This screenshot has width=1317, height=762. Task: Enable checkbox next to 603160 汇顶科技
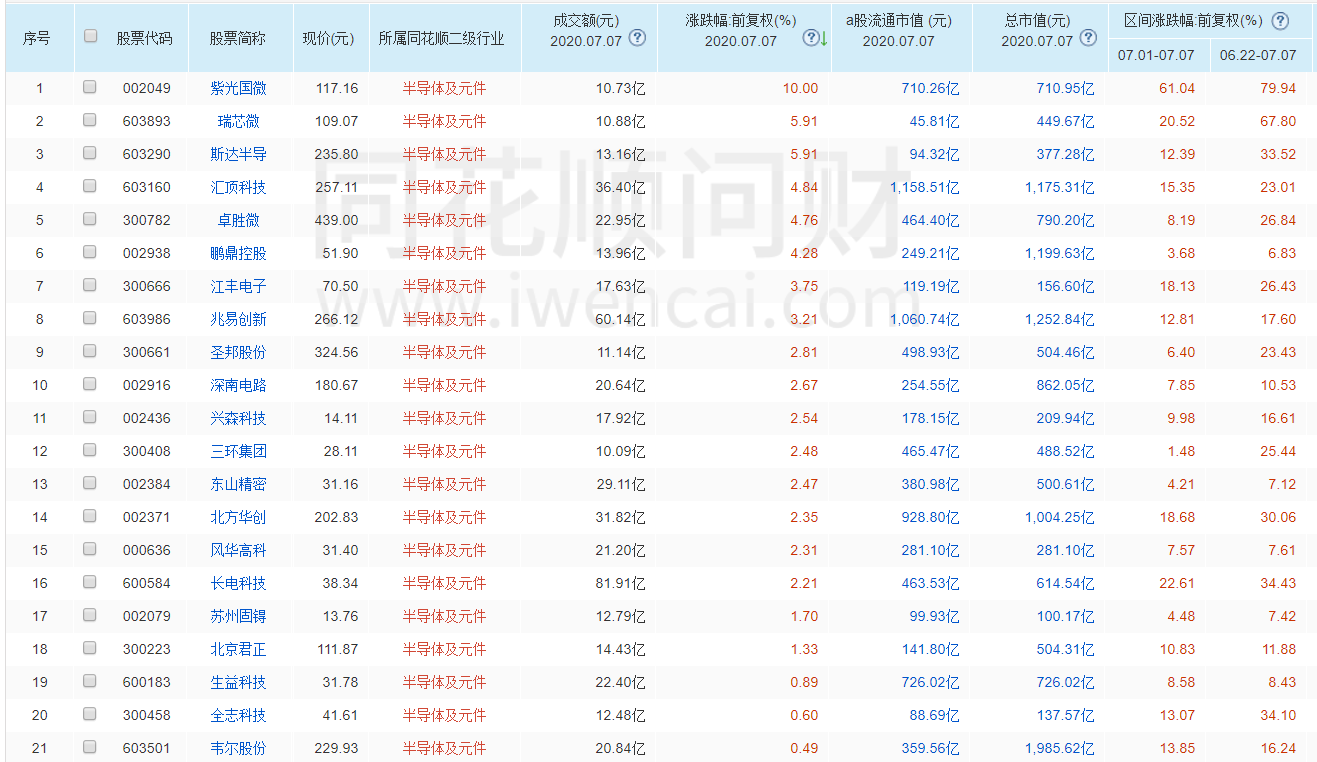coord(90,186)
